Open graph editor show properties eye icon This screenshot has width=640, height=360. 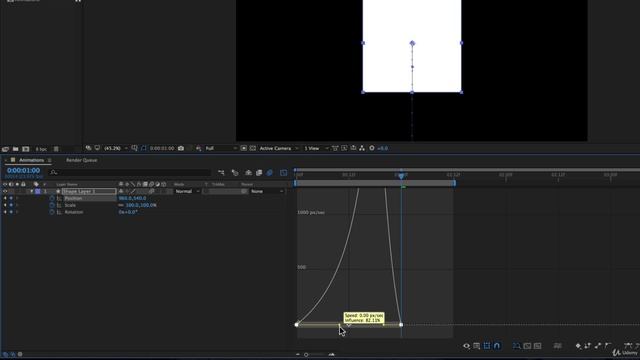pyautogui.click(x=466, y=346)
